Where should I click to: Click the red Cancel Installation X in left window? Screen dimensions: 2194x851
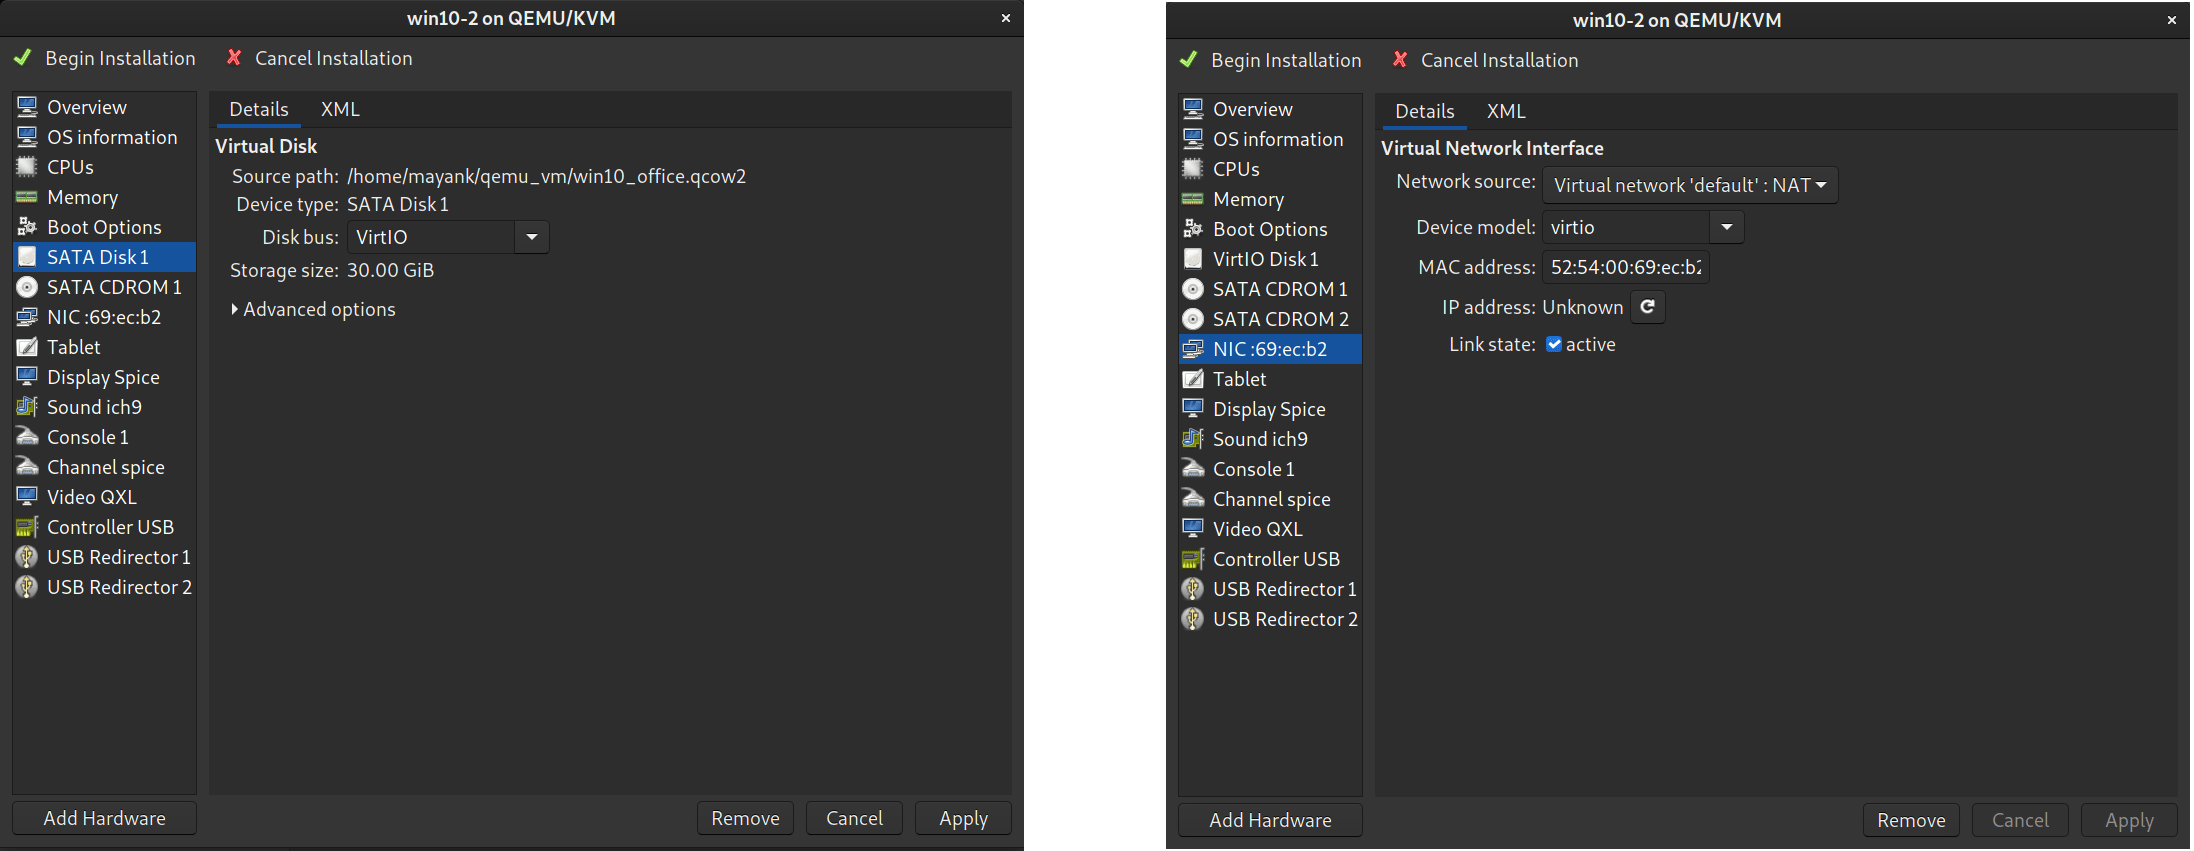click(x=234, y=58)
